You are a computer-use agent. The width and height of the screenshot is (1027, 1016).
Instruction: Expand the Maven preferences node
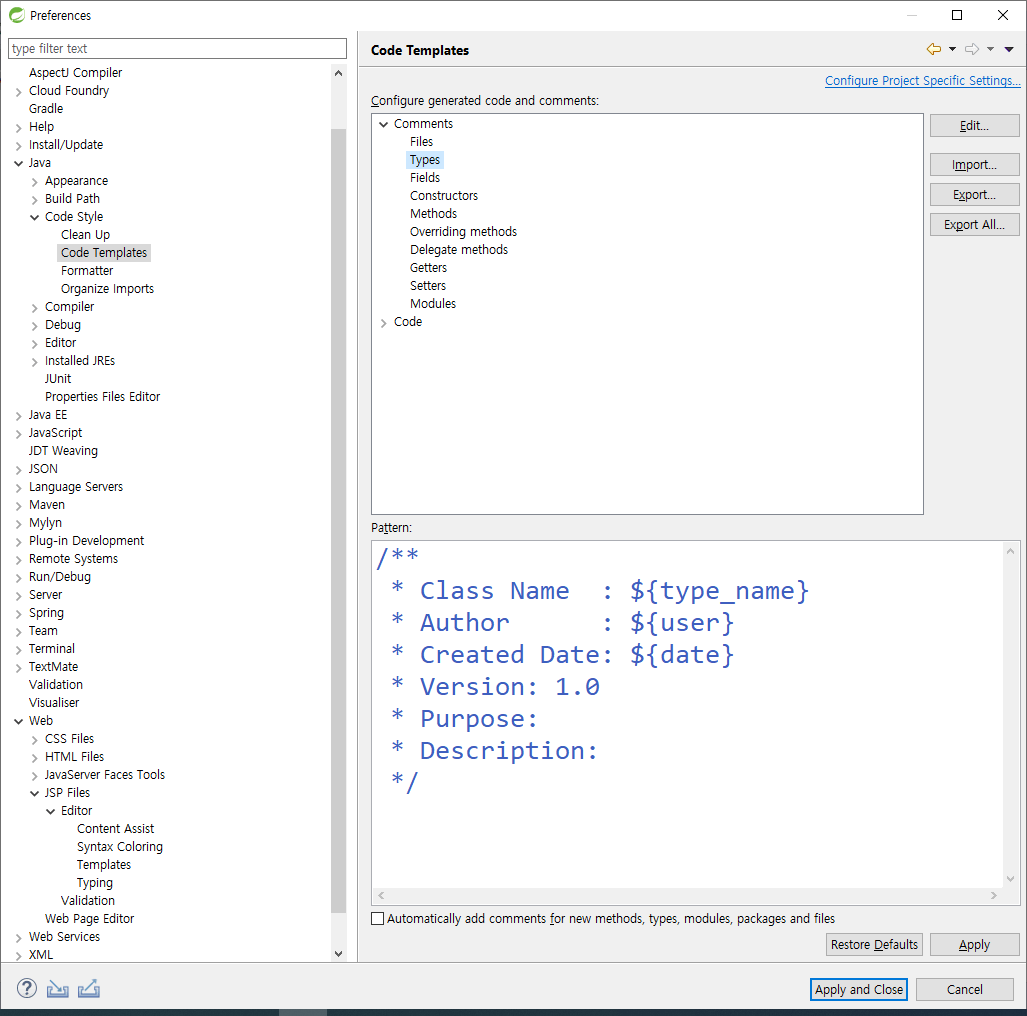[18, 506]
